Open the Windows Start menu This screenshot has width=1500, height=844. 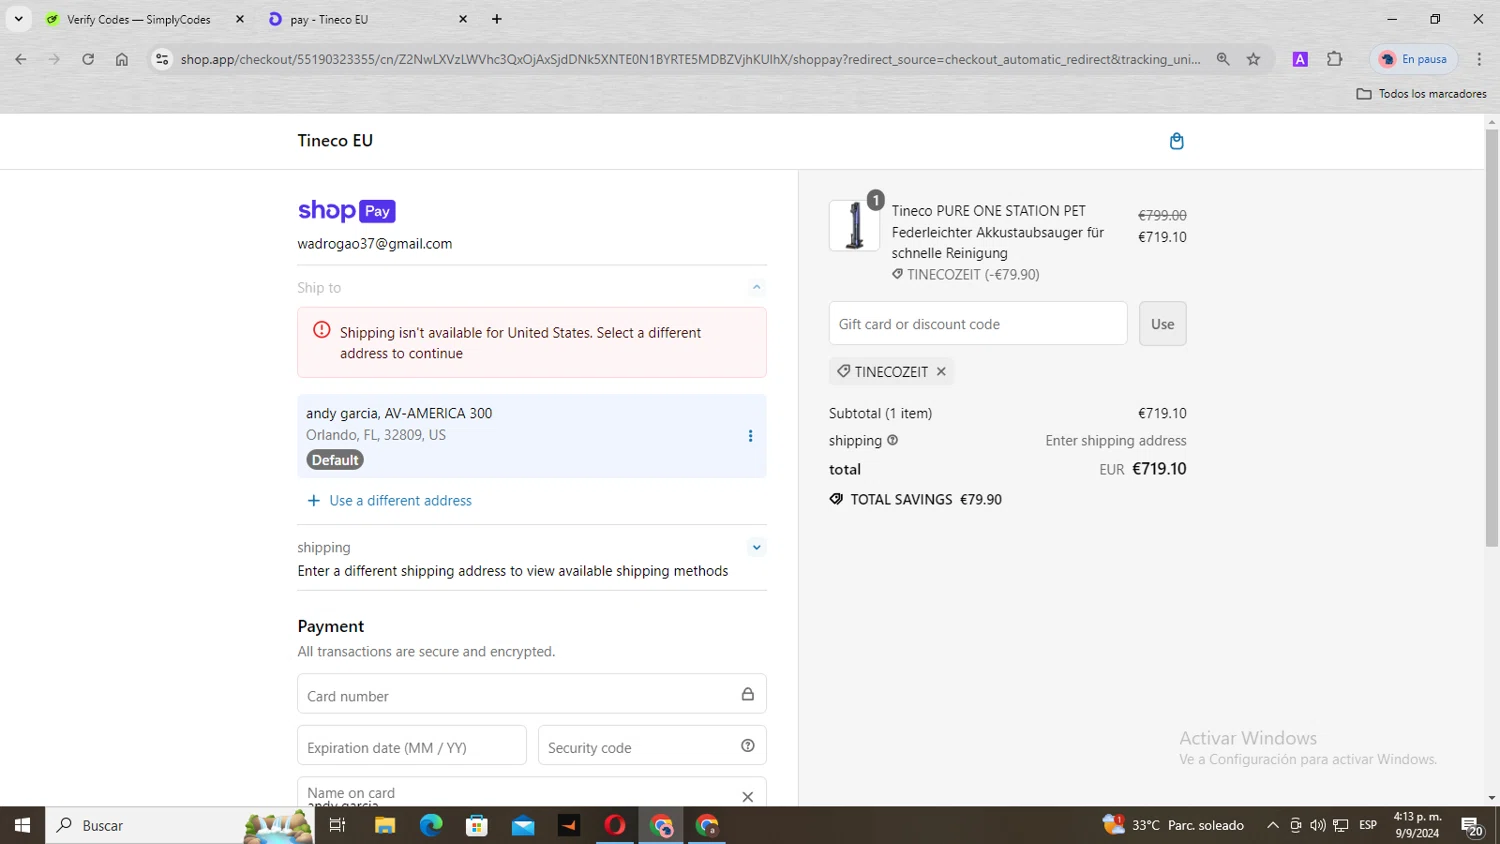tap(22, 825)
